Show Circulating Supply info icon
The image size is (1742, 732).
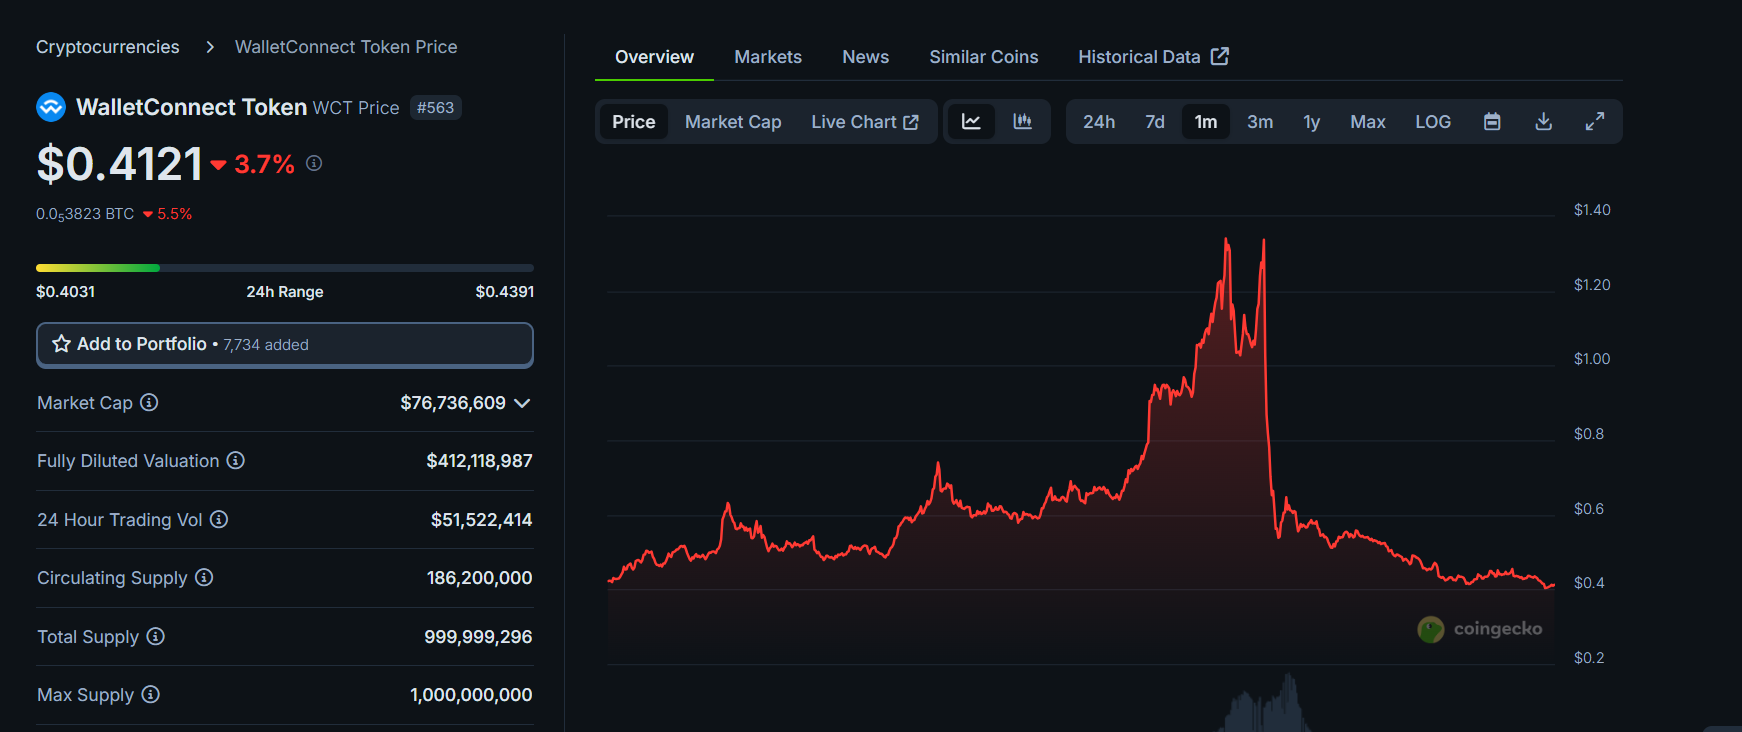click(x=204, y=577)
